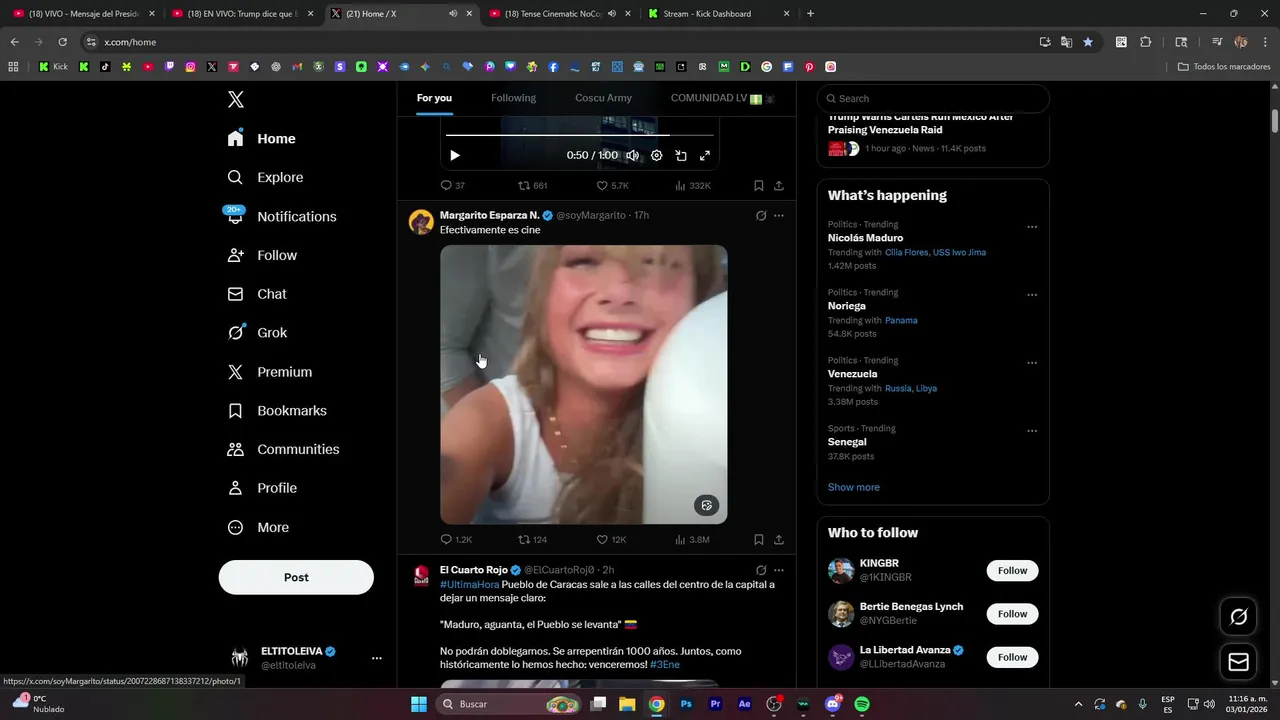
Task: Toggle picture-in-picture on video
Action: pyautogui.click(x=681, y=155)
